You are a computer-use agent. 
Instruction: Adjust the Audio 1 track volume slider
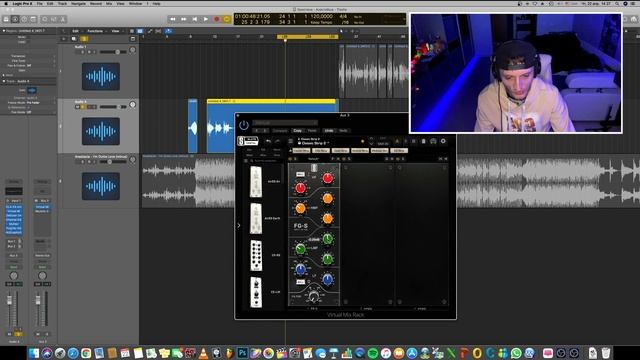[x=113, y=52]
